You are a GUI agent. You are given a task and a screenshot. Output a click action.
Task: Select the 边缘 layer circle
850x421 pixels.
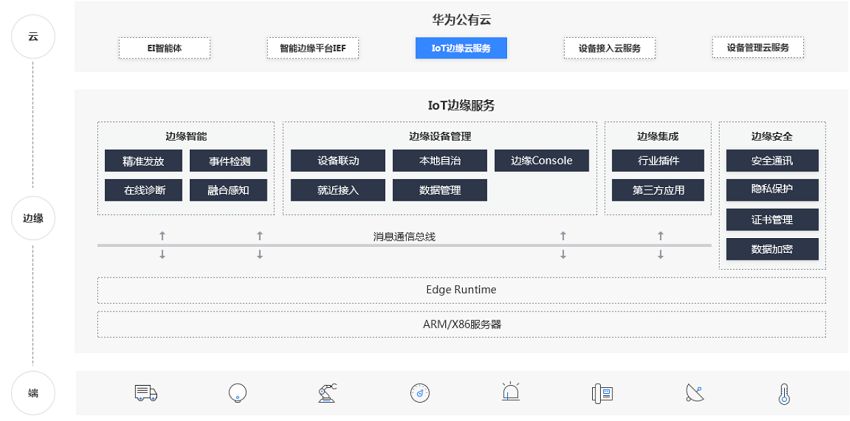point(33,218)
